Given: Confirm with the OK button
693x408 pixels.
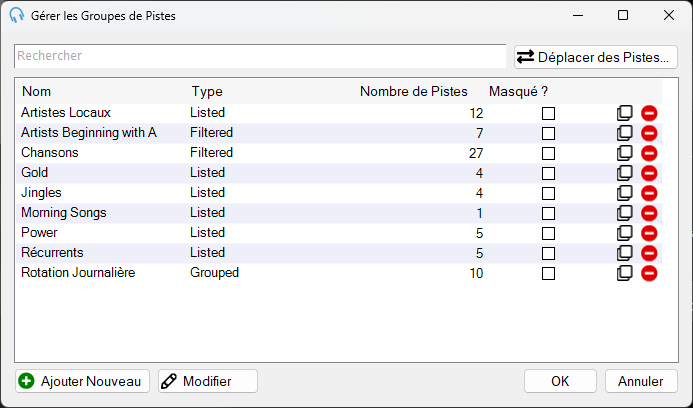Looking at the screenshot, I should (560, 381).
